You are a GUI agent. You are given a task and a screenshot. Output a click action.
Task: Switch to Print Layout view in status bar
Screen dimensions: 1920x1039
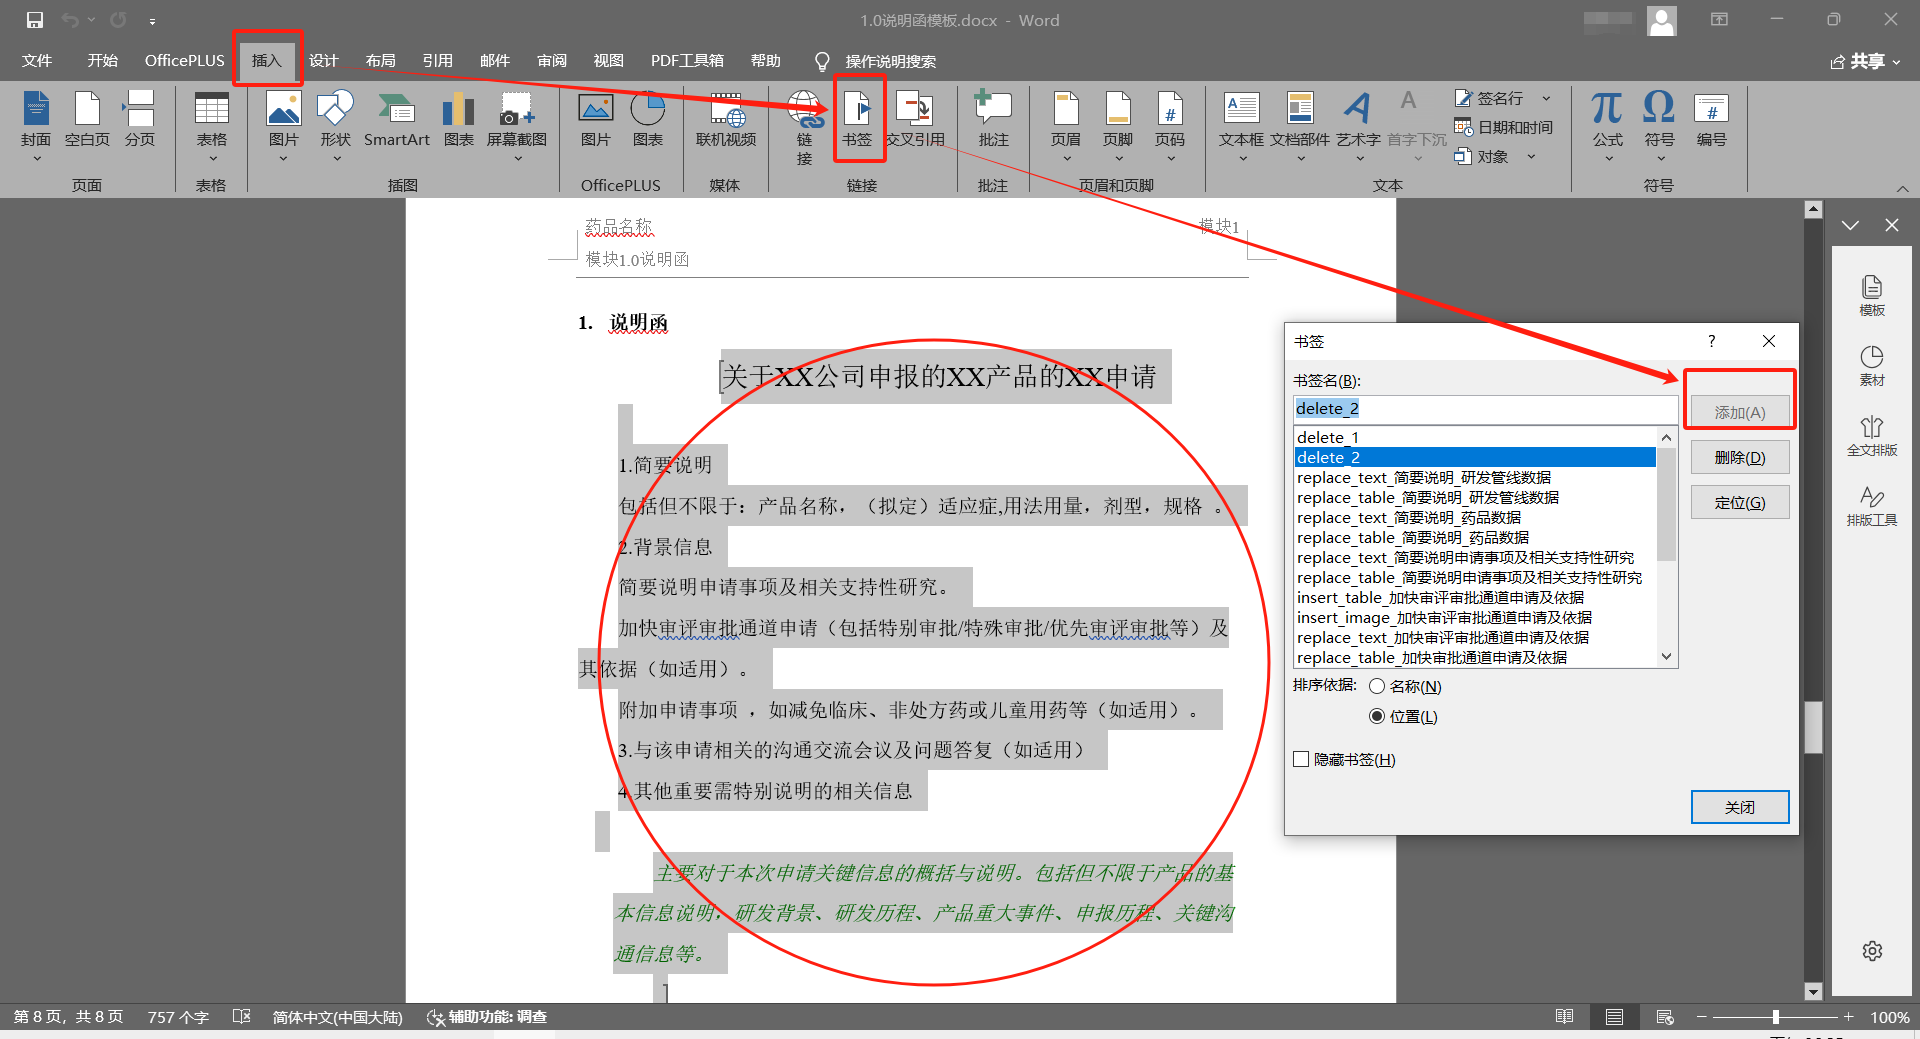[x=1614, y=1017]
